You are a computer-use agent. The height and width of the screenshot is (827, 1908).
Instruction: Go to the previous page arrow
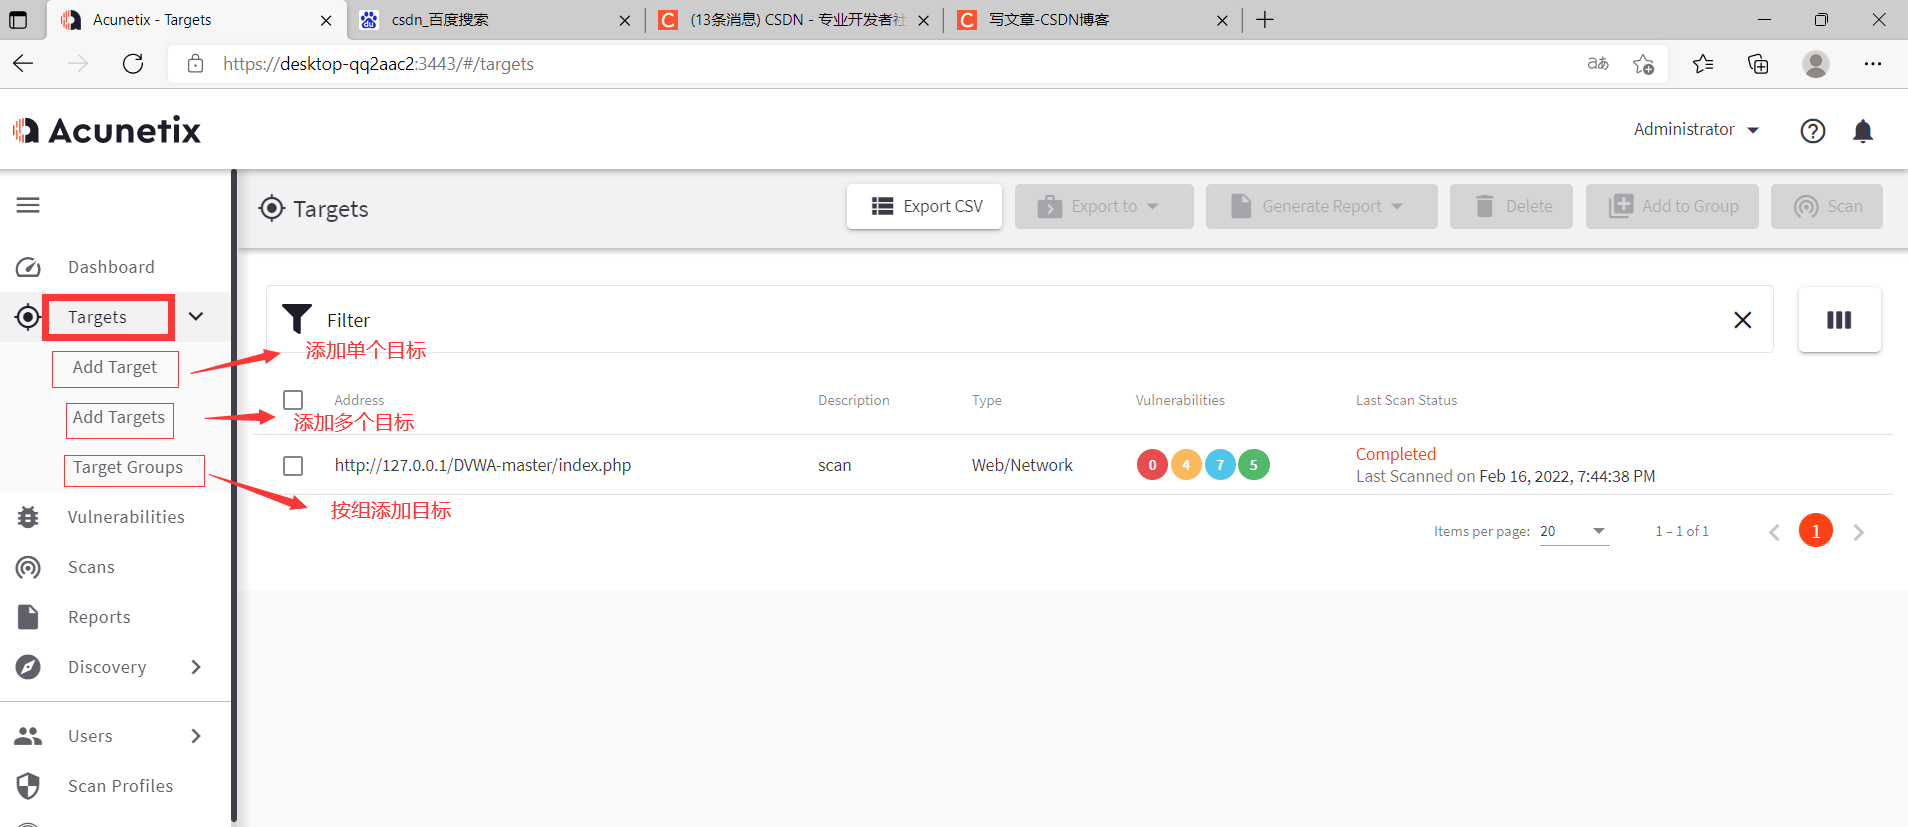[x=1774, y=532]
